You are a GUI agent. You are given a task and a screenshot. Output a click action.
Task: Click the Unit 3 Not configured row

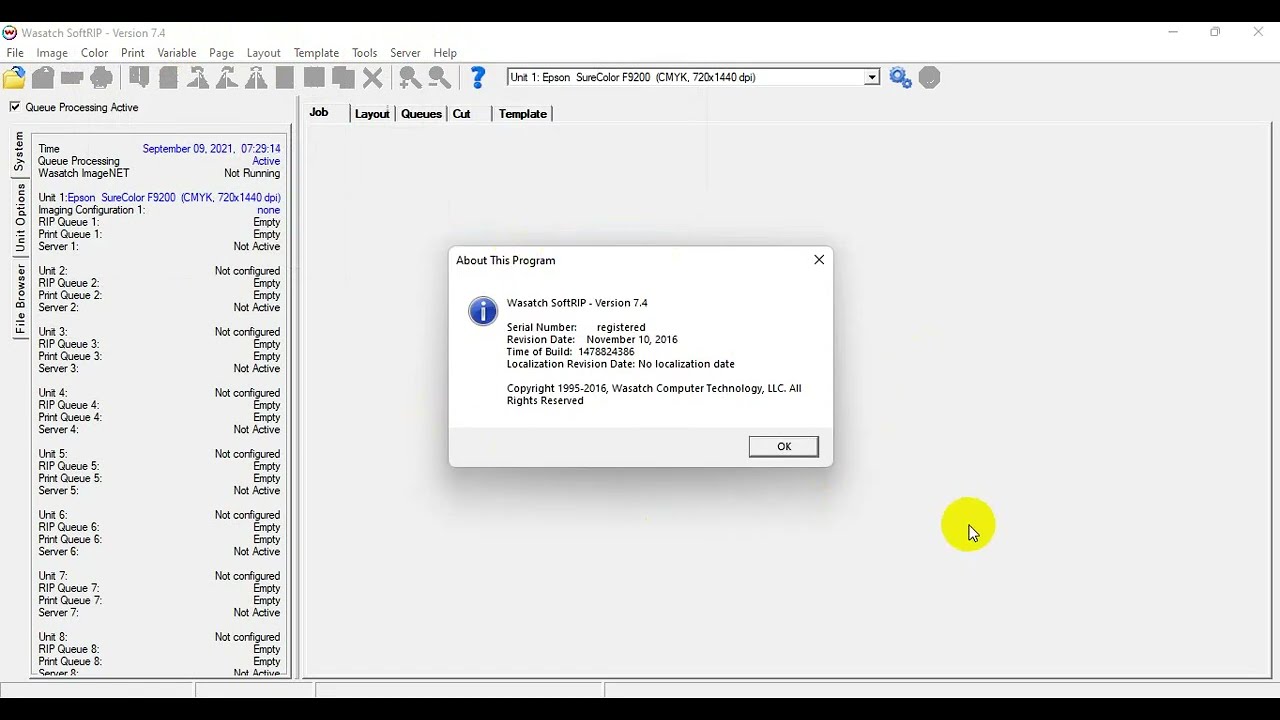(159, 332)
